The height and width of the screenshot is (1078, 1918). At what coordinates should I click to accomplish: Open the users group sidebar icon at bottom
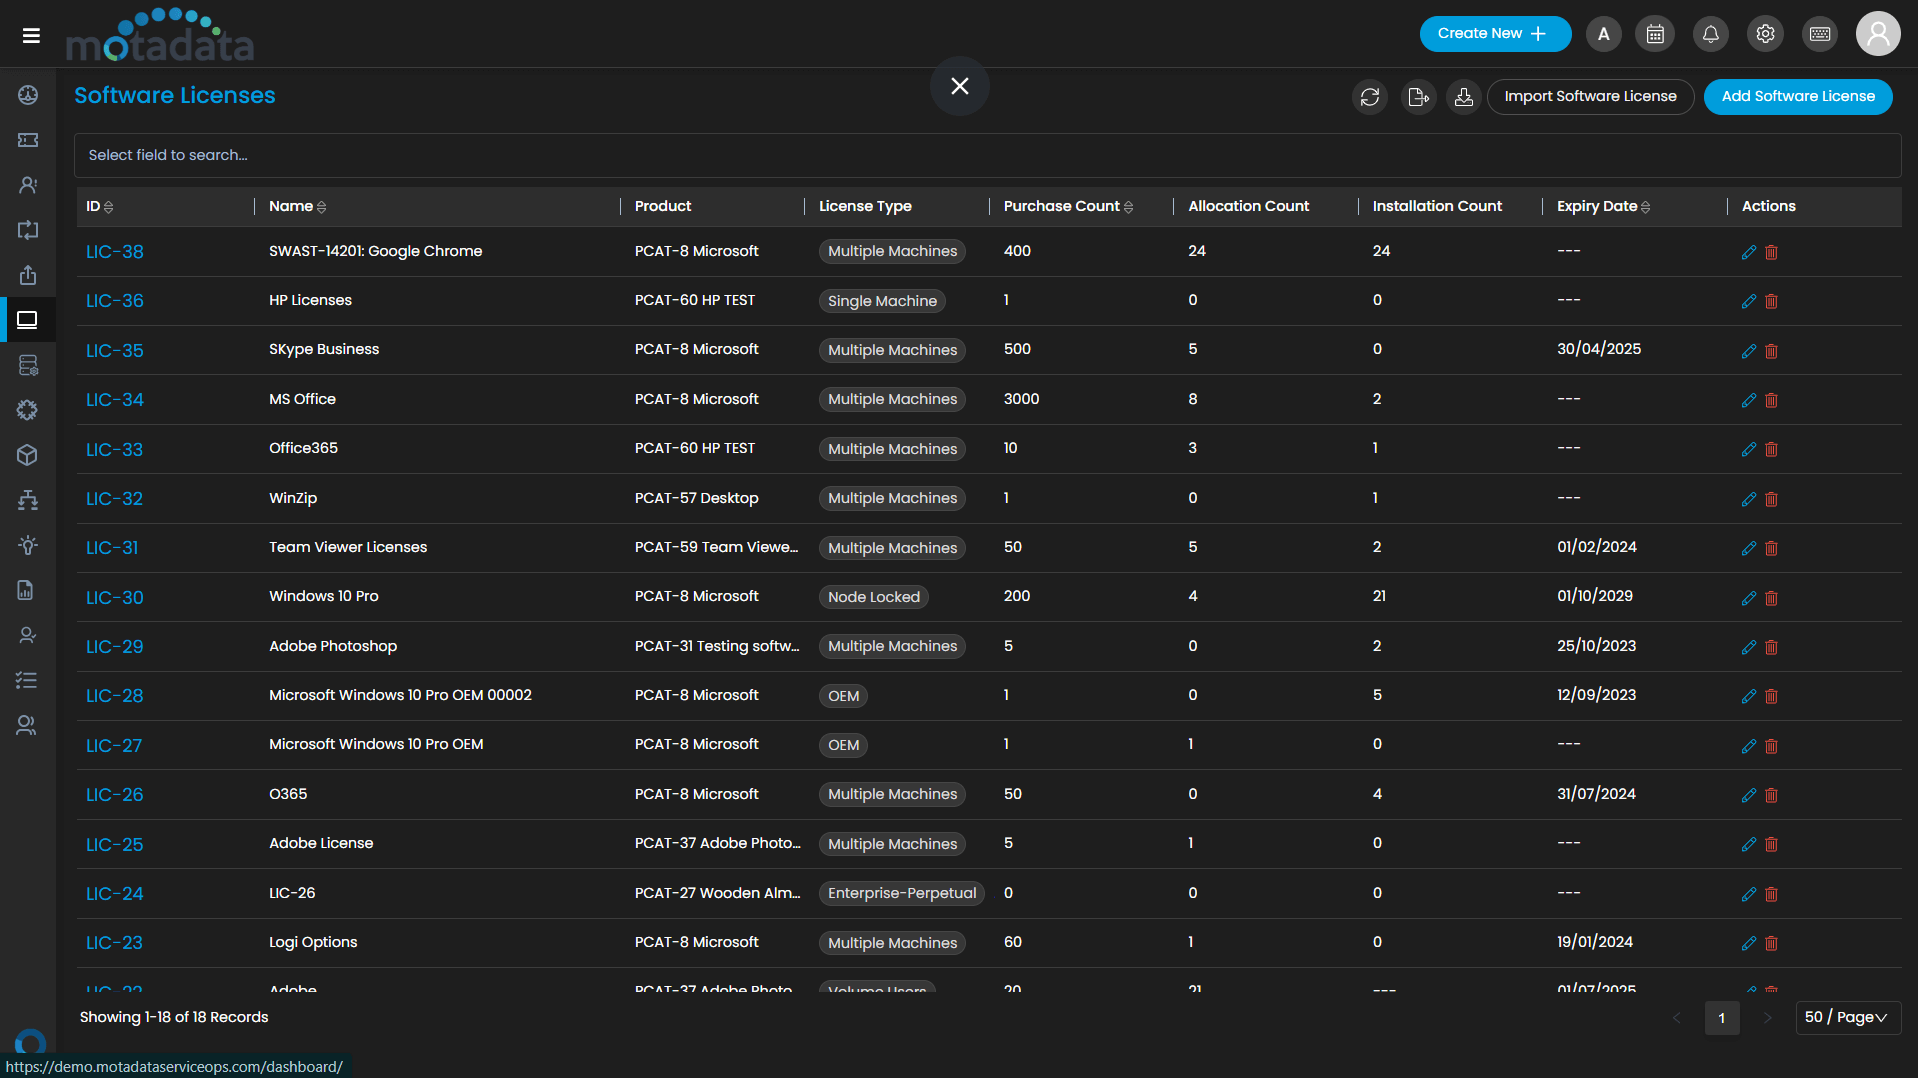point(28,726)
